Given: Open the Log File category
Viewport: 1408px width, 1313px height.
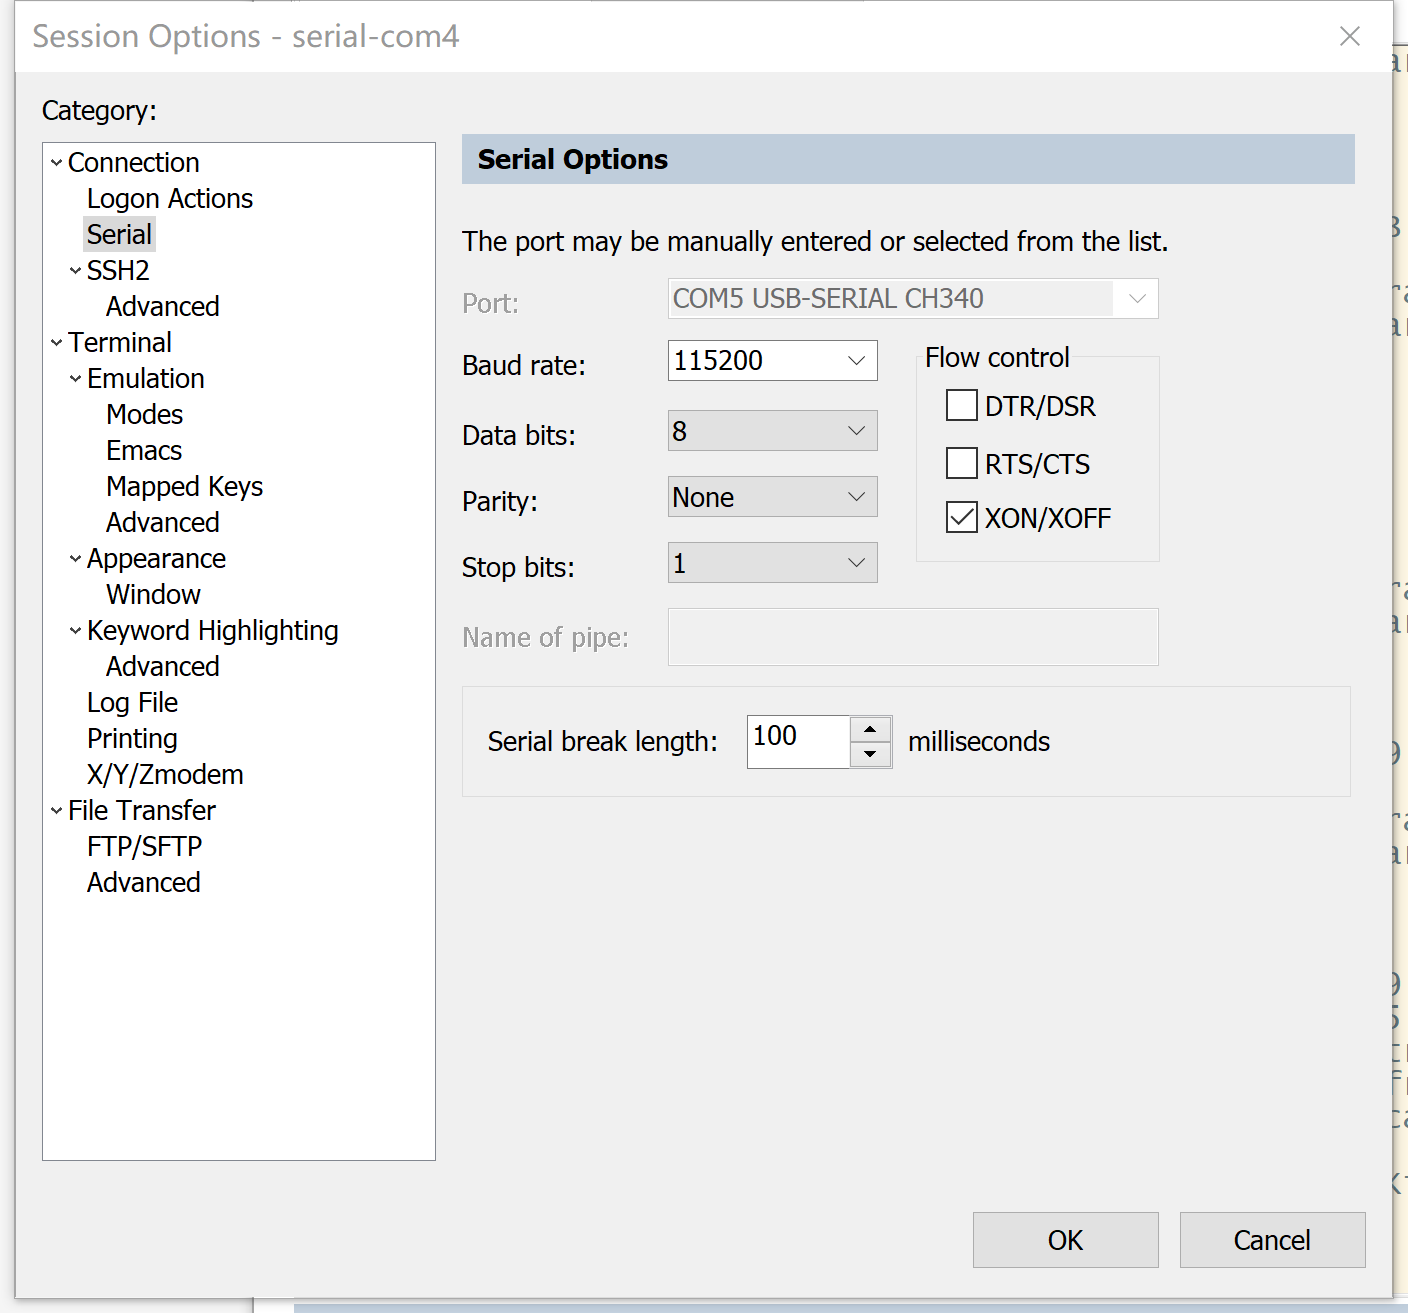Looking at the screenshot, I should [x=132, y=702].
